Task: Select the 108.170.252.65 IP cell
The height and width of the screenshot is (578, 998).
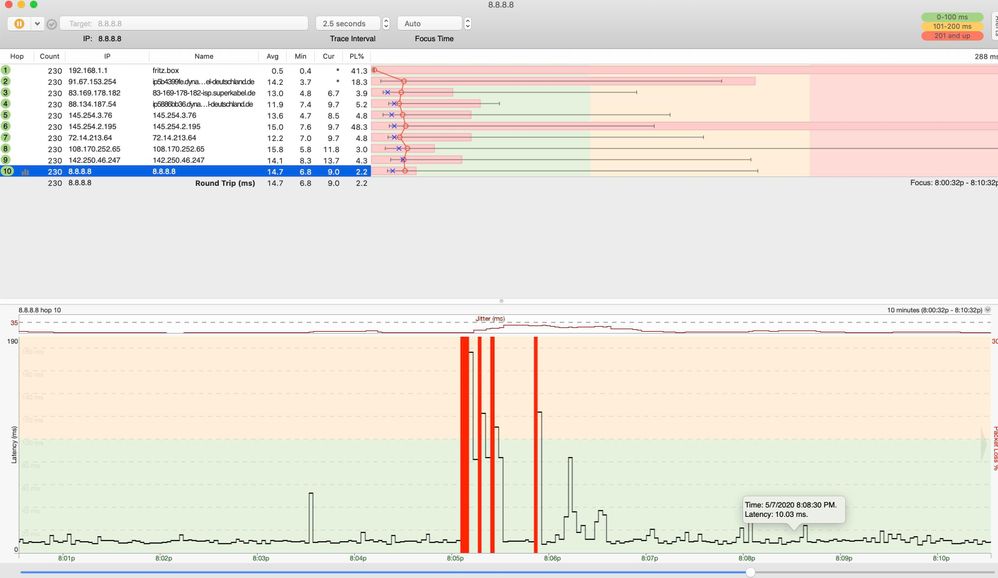Action: tap(94, 149)
